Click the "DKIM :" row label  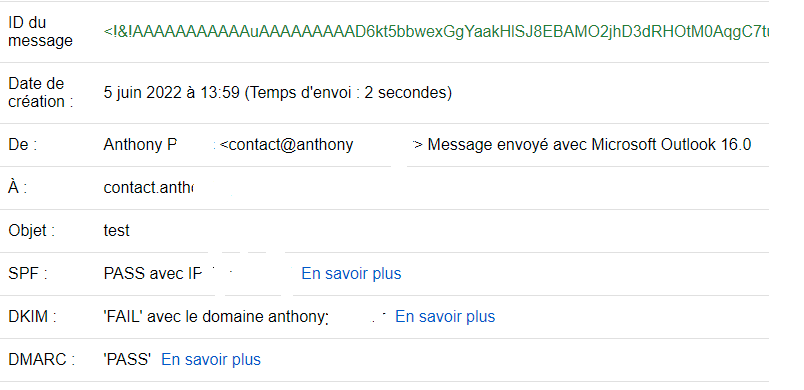(32, 317)
